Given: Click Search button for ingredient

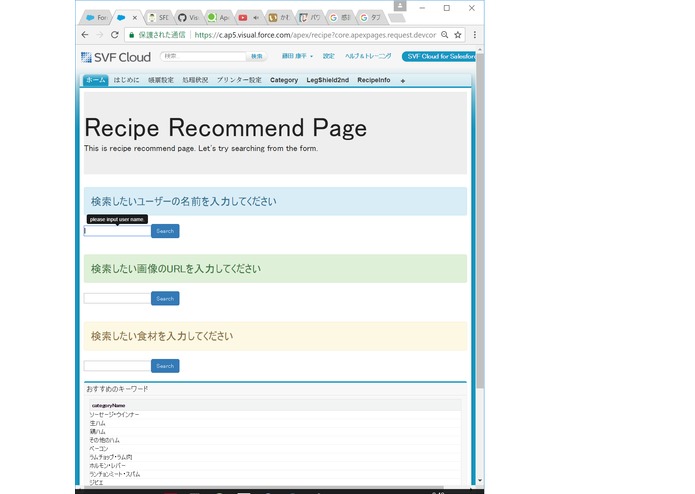Looking at the screenshot, I should tap(165, 366).
